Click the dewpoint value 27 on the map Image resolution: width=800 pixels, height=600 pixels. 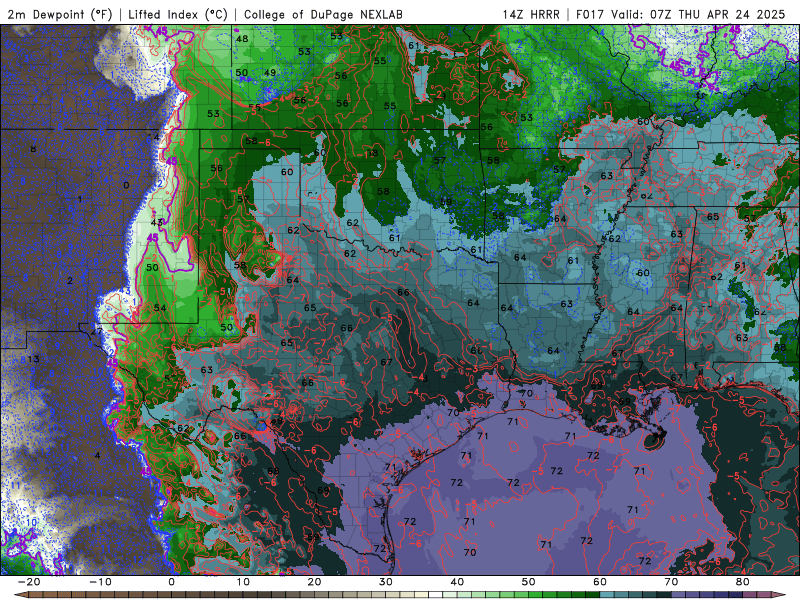96,331
